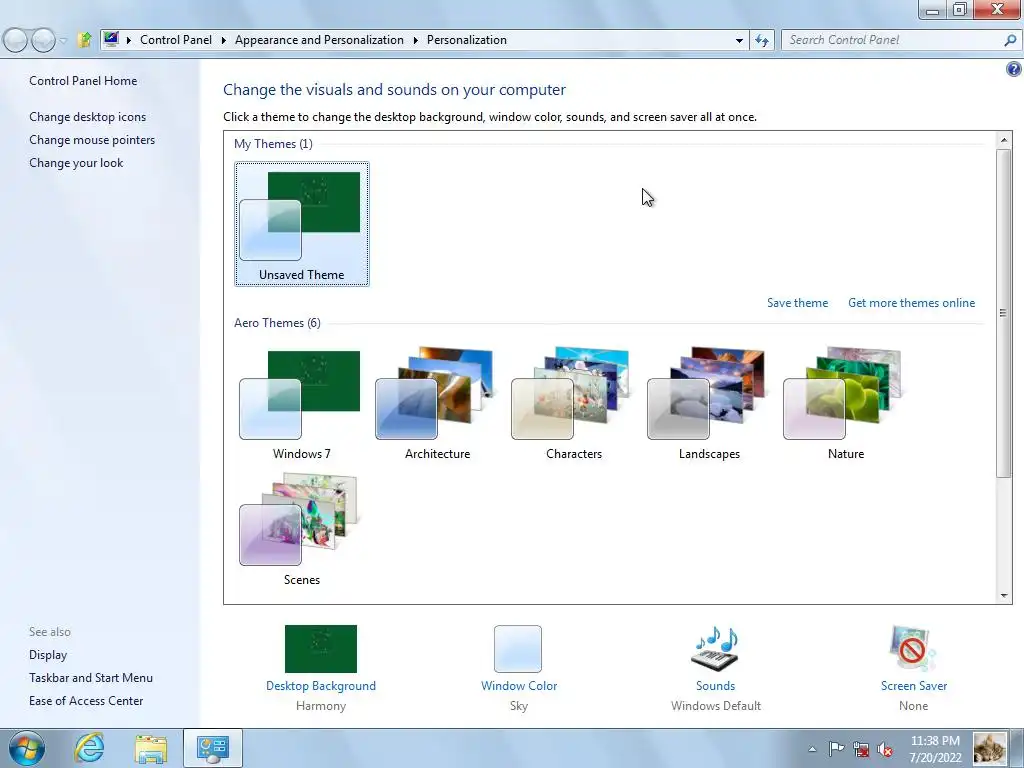Open Desktop Background settings icon
Screen dimensions: 1024x768
321,648
